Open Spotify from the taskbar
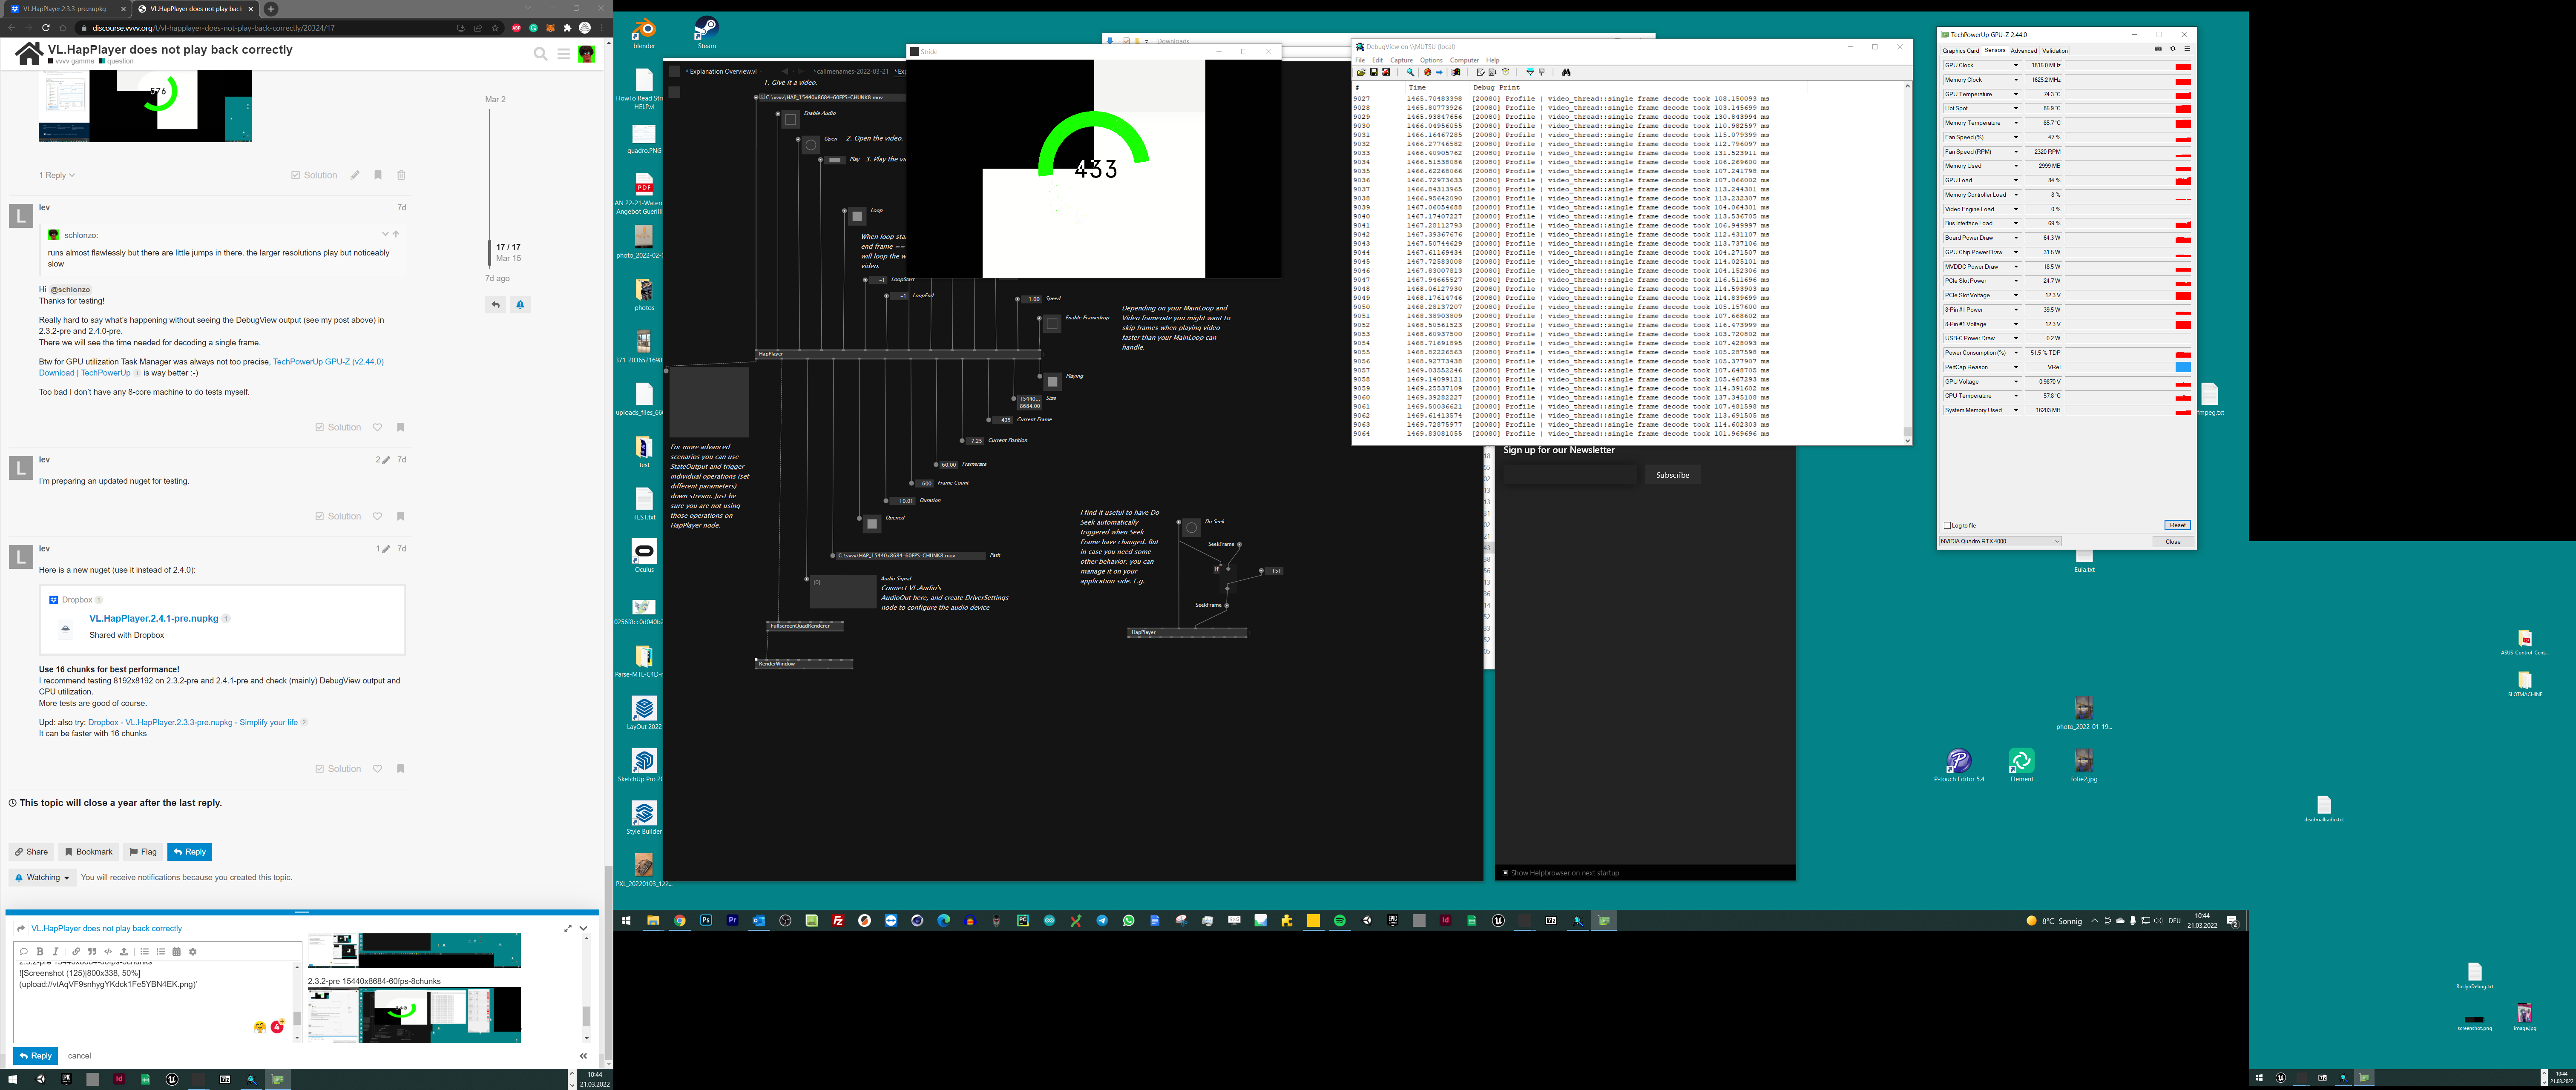The width and height of the screenshot is (2576, 1090). (1340, 920)
